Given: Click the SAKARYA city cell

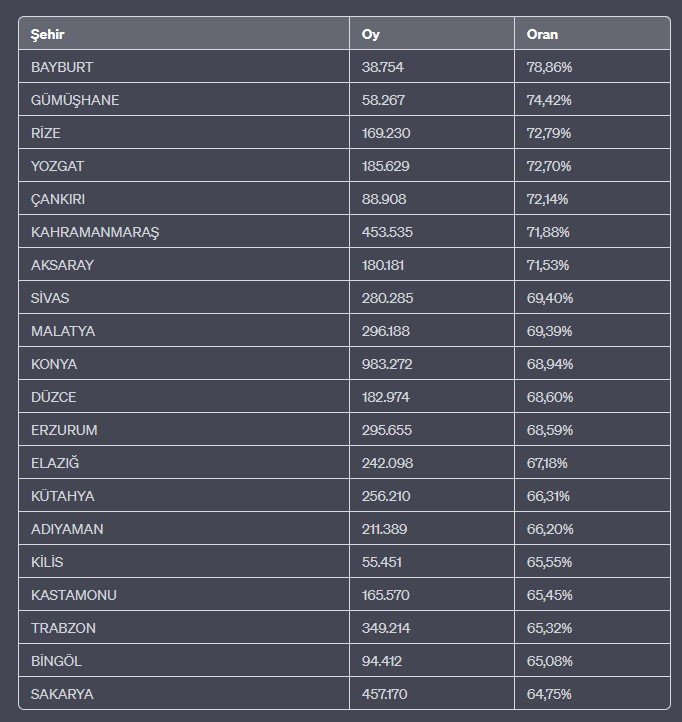Looking at the screenshot, I should (x=63, y=694).
